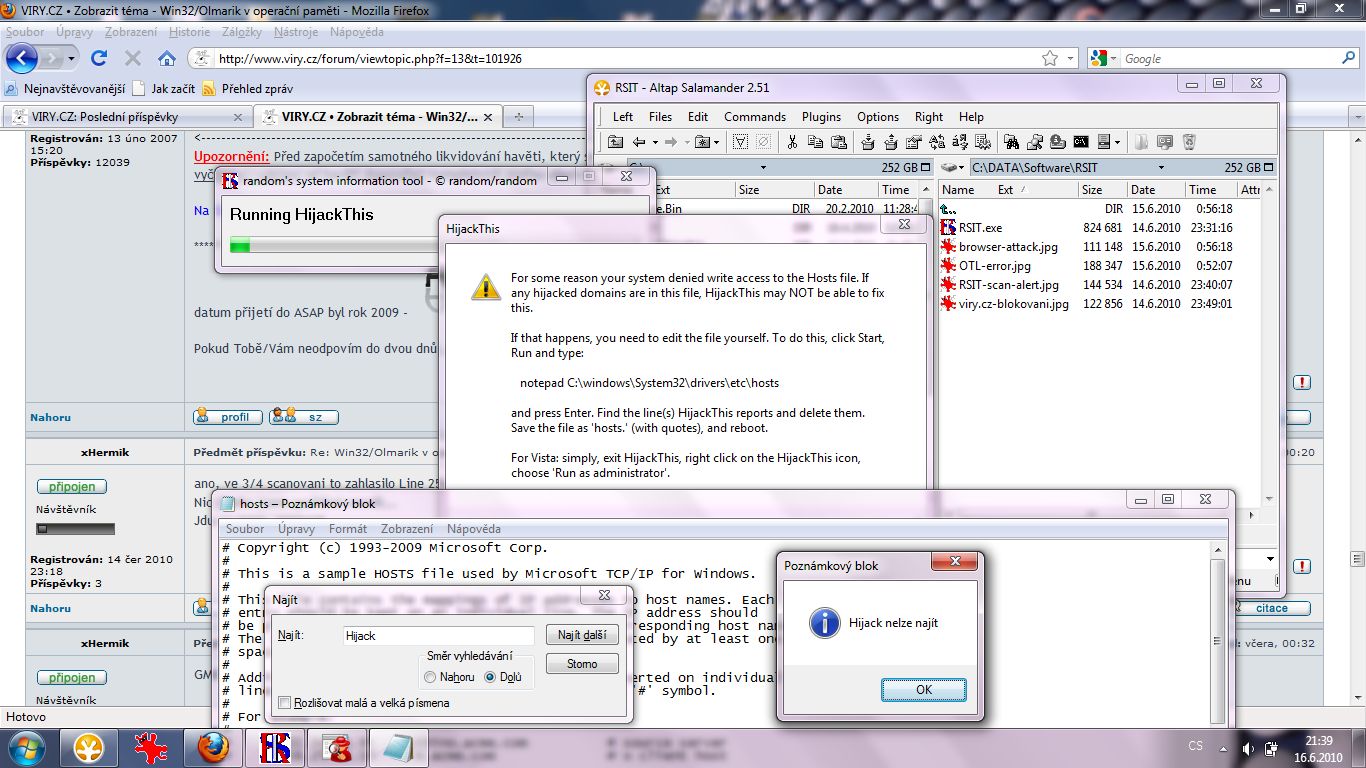Screen dimensions: 1366x768
Task: Open the right panel drive selector dropdown
Action: [x=952, y=168]
